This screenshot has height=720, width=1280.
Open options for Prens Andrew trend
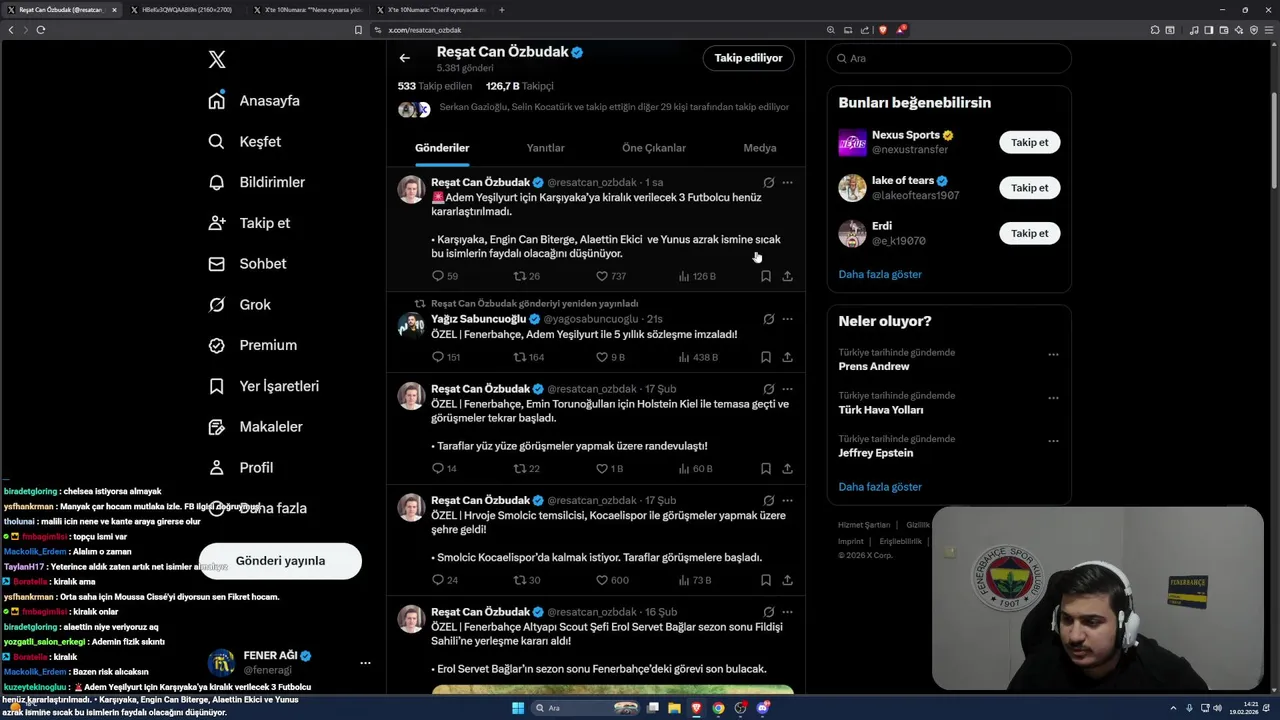click(x=1053, y=354)
